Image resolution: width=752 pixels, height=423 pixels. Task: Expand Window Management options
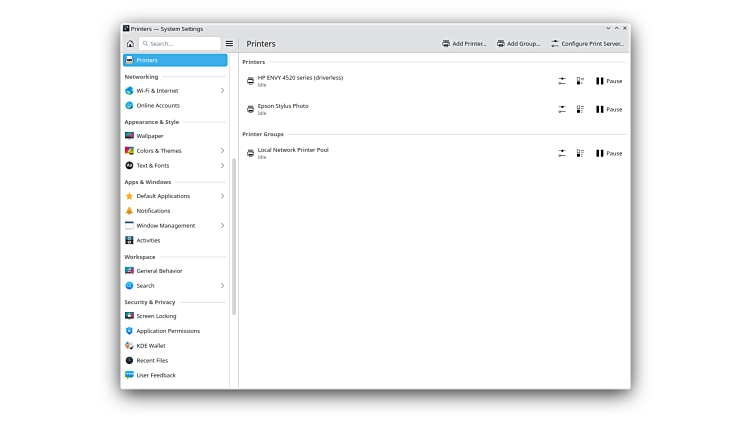coord(222,226)
